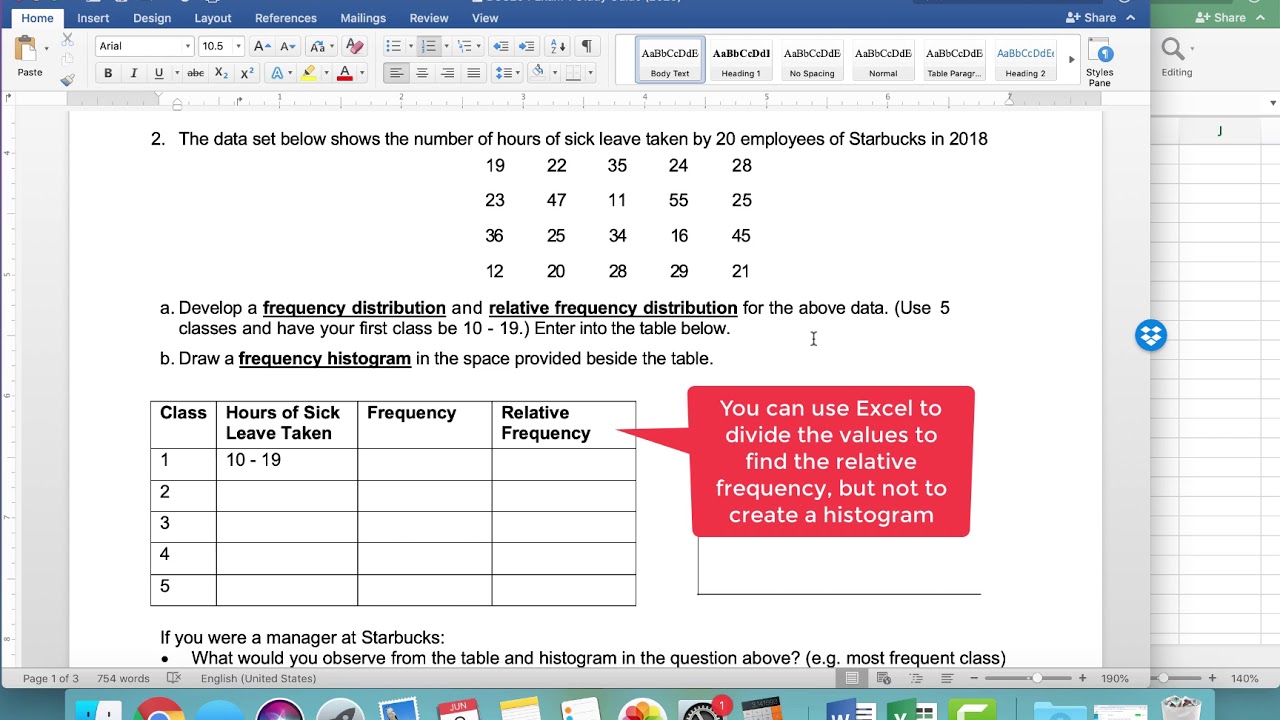This screenshot has height=720, width=1280.
Task: Switch to Web Layout view in status bar
Action: (x=884, y=678)
